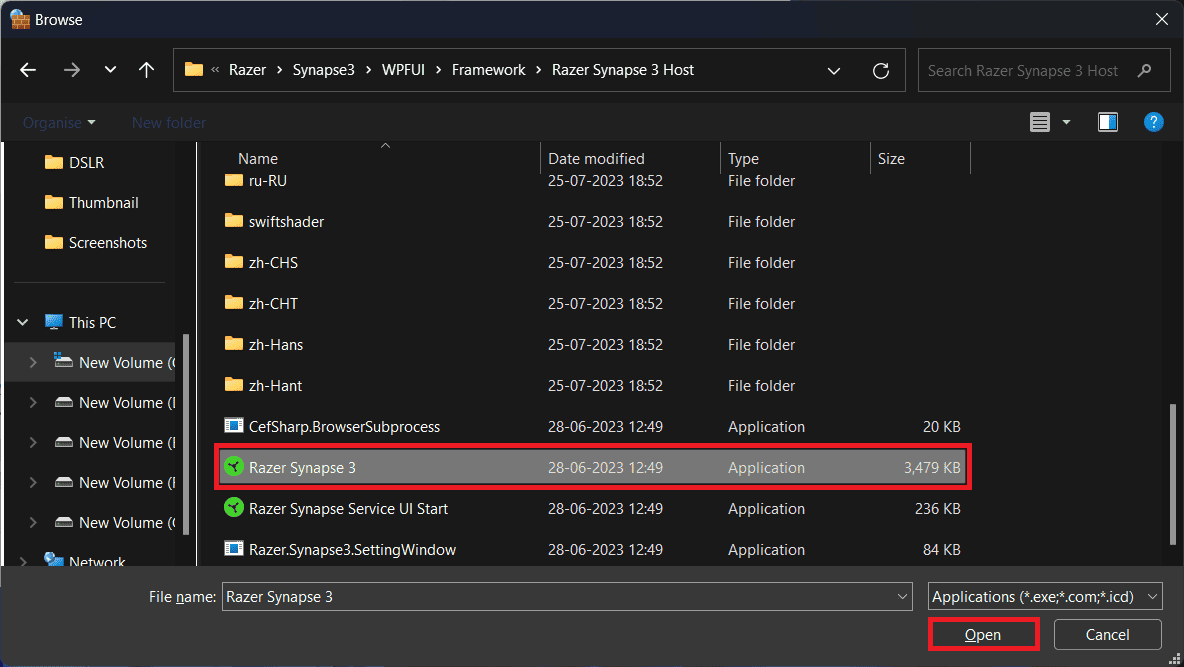Open the Organise menu
Screen dimensions: 1184x667
(59, 122)
